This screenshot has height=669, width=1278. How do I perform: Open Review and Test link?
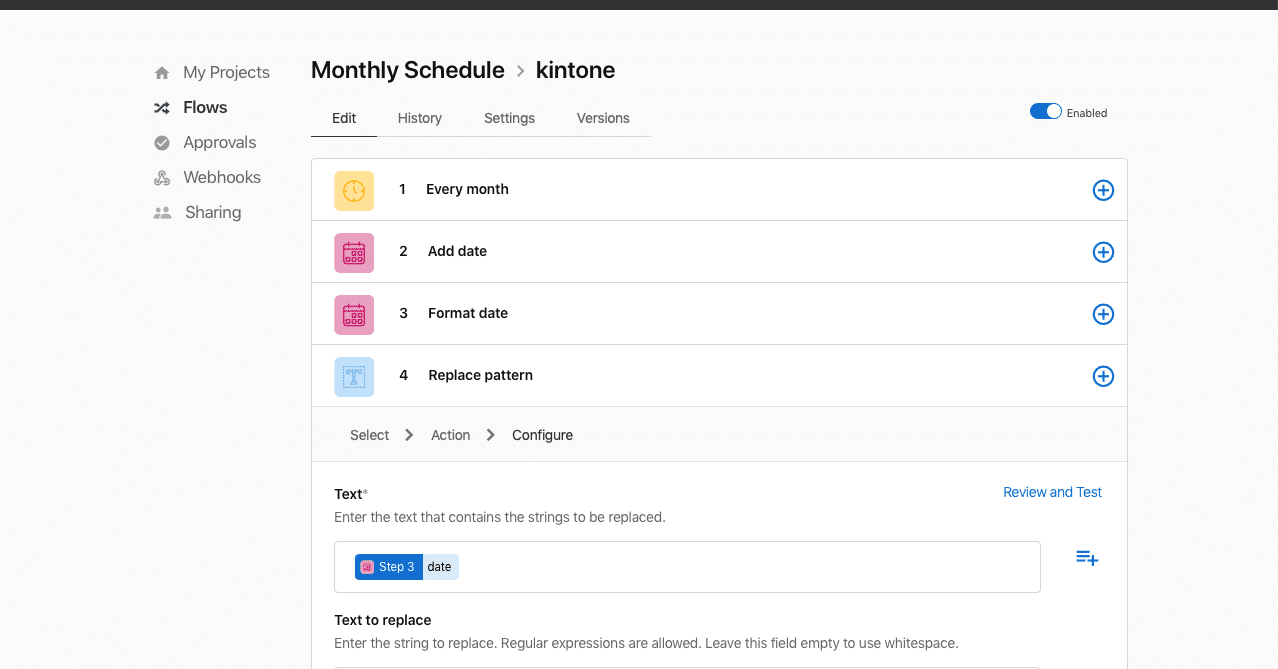click(x=1052, y=492)
